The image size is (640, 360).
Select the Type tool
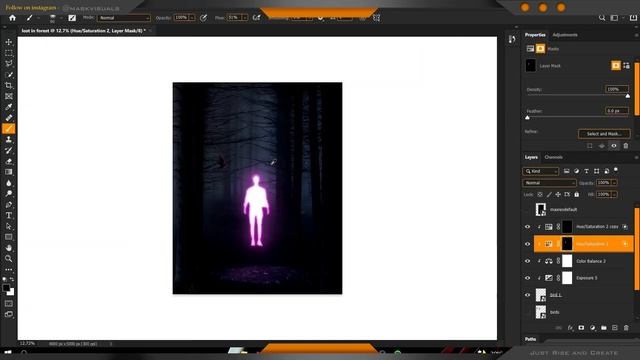tap(9, 215)
